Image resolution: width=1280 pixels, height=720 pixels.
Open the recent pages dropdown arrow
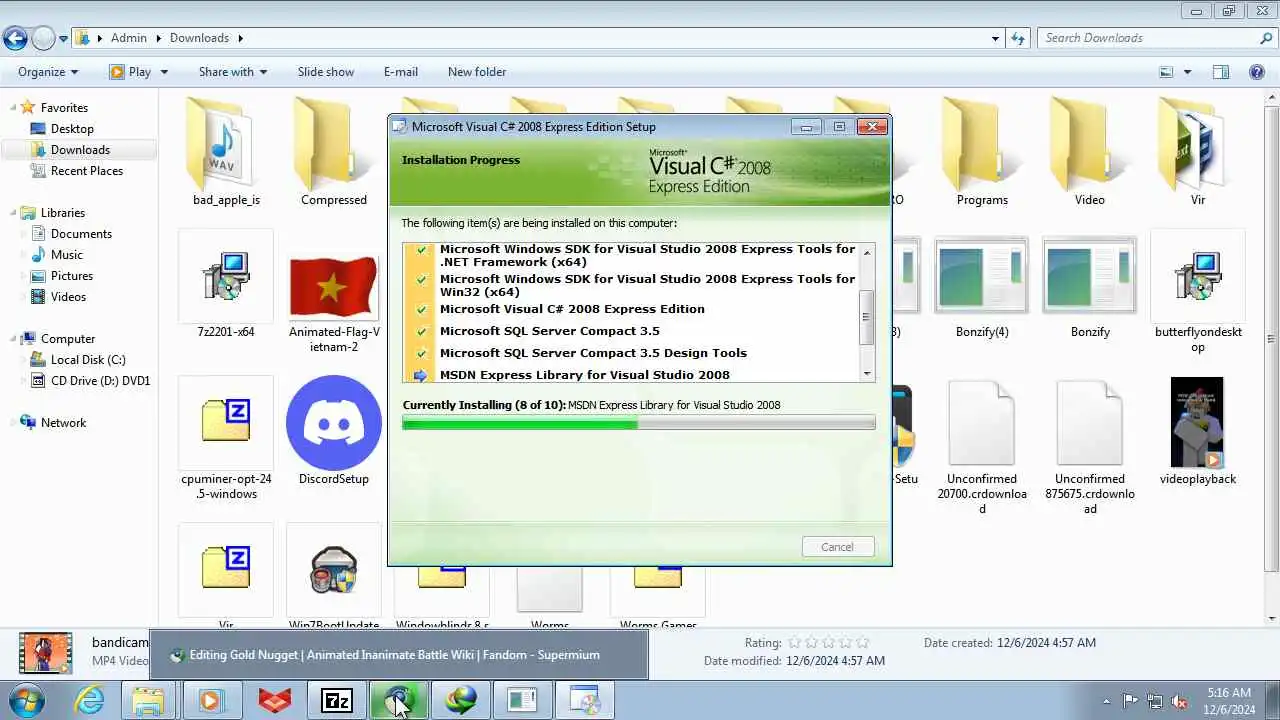(x=63, y=39)
